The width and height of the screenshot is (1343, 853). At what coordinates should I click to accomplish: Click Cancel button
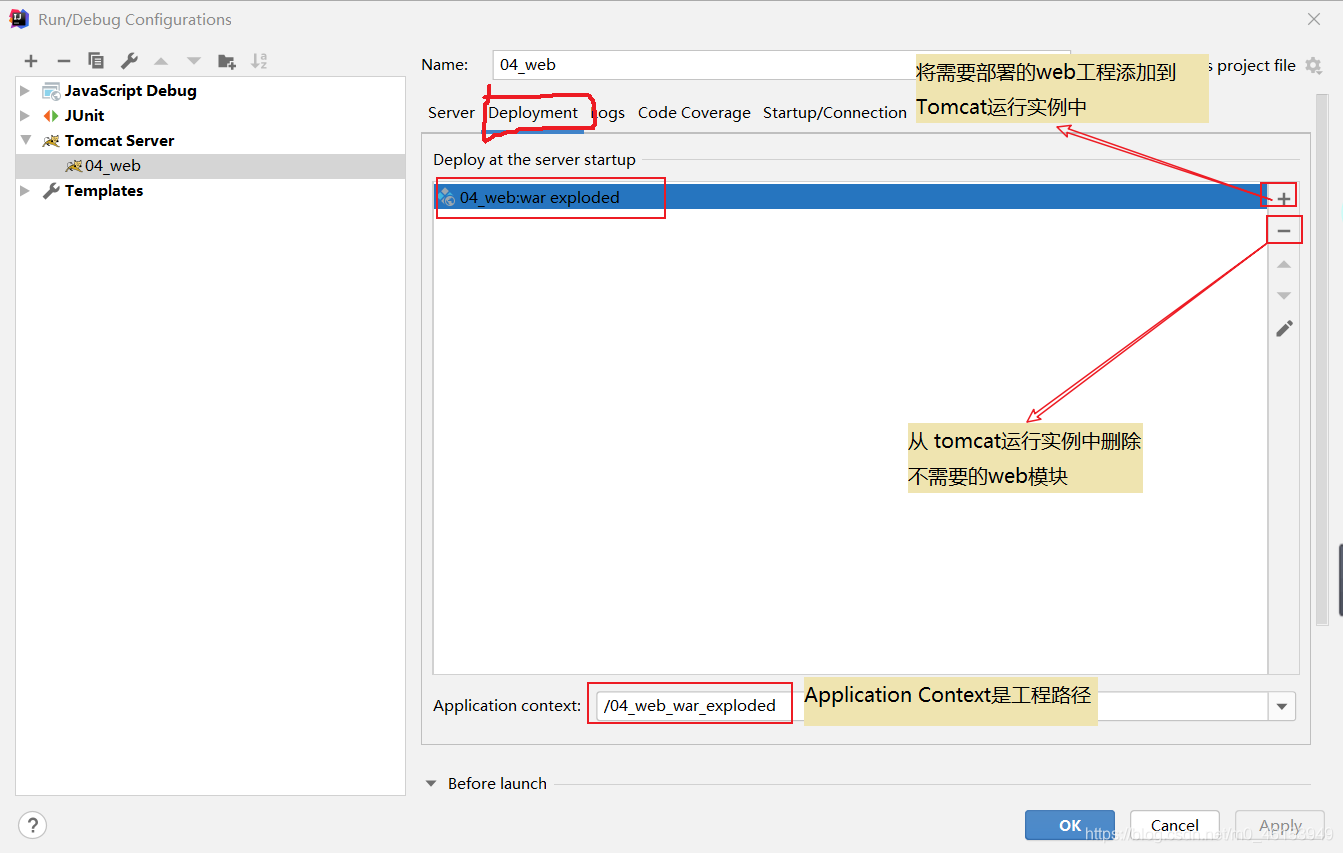click(x=1175, y=825)
